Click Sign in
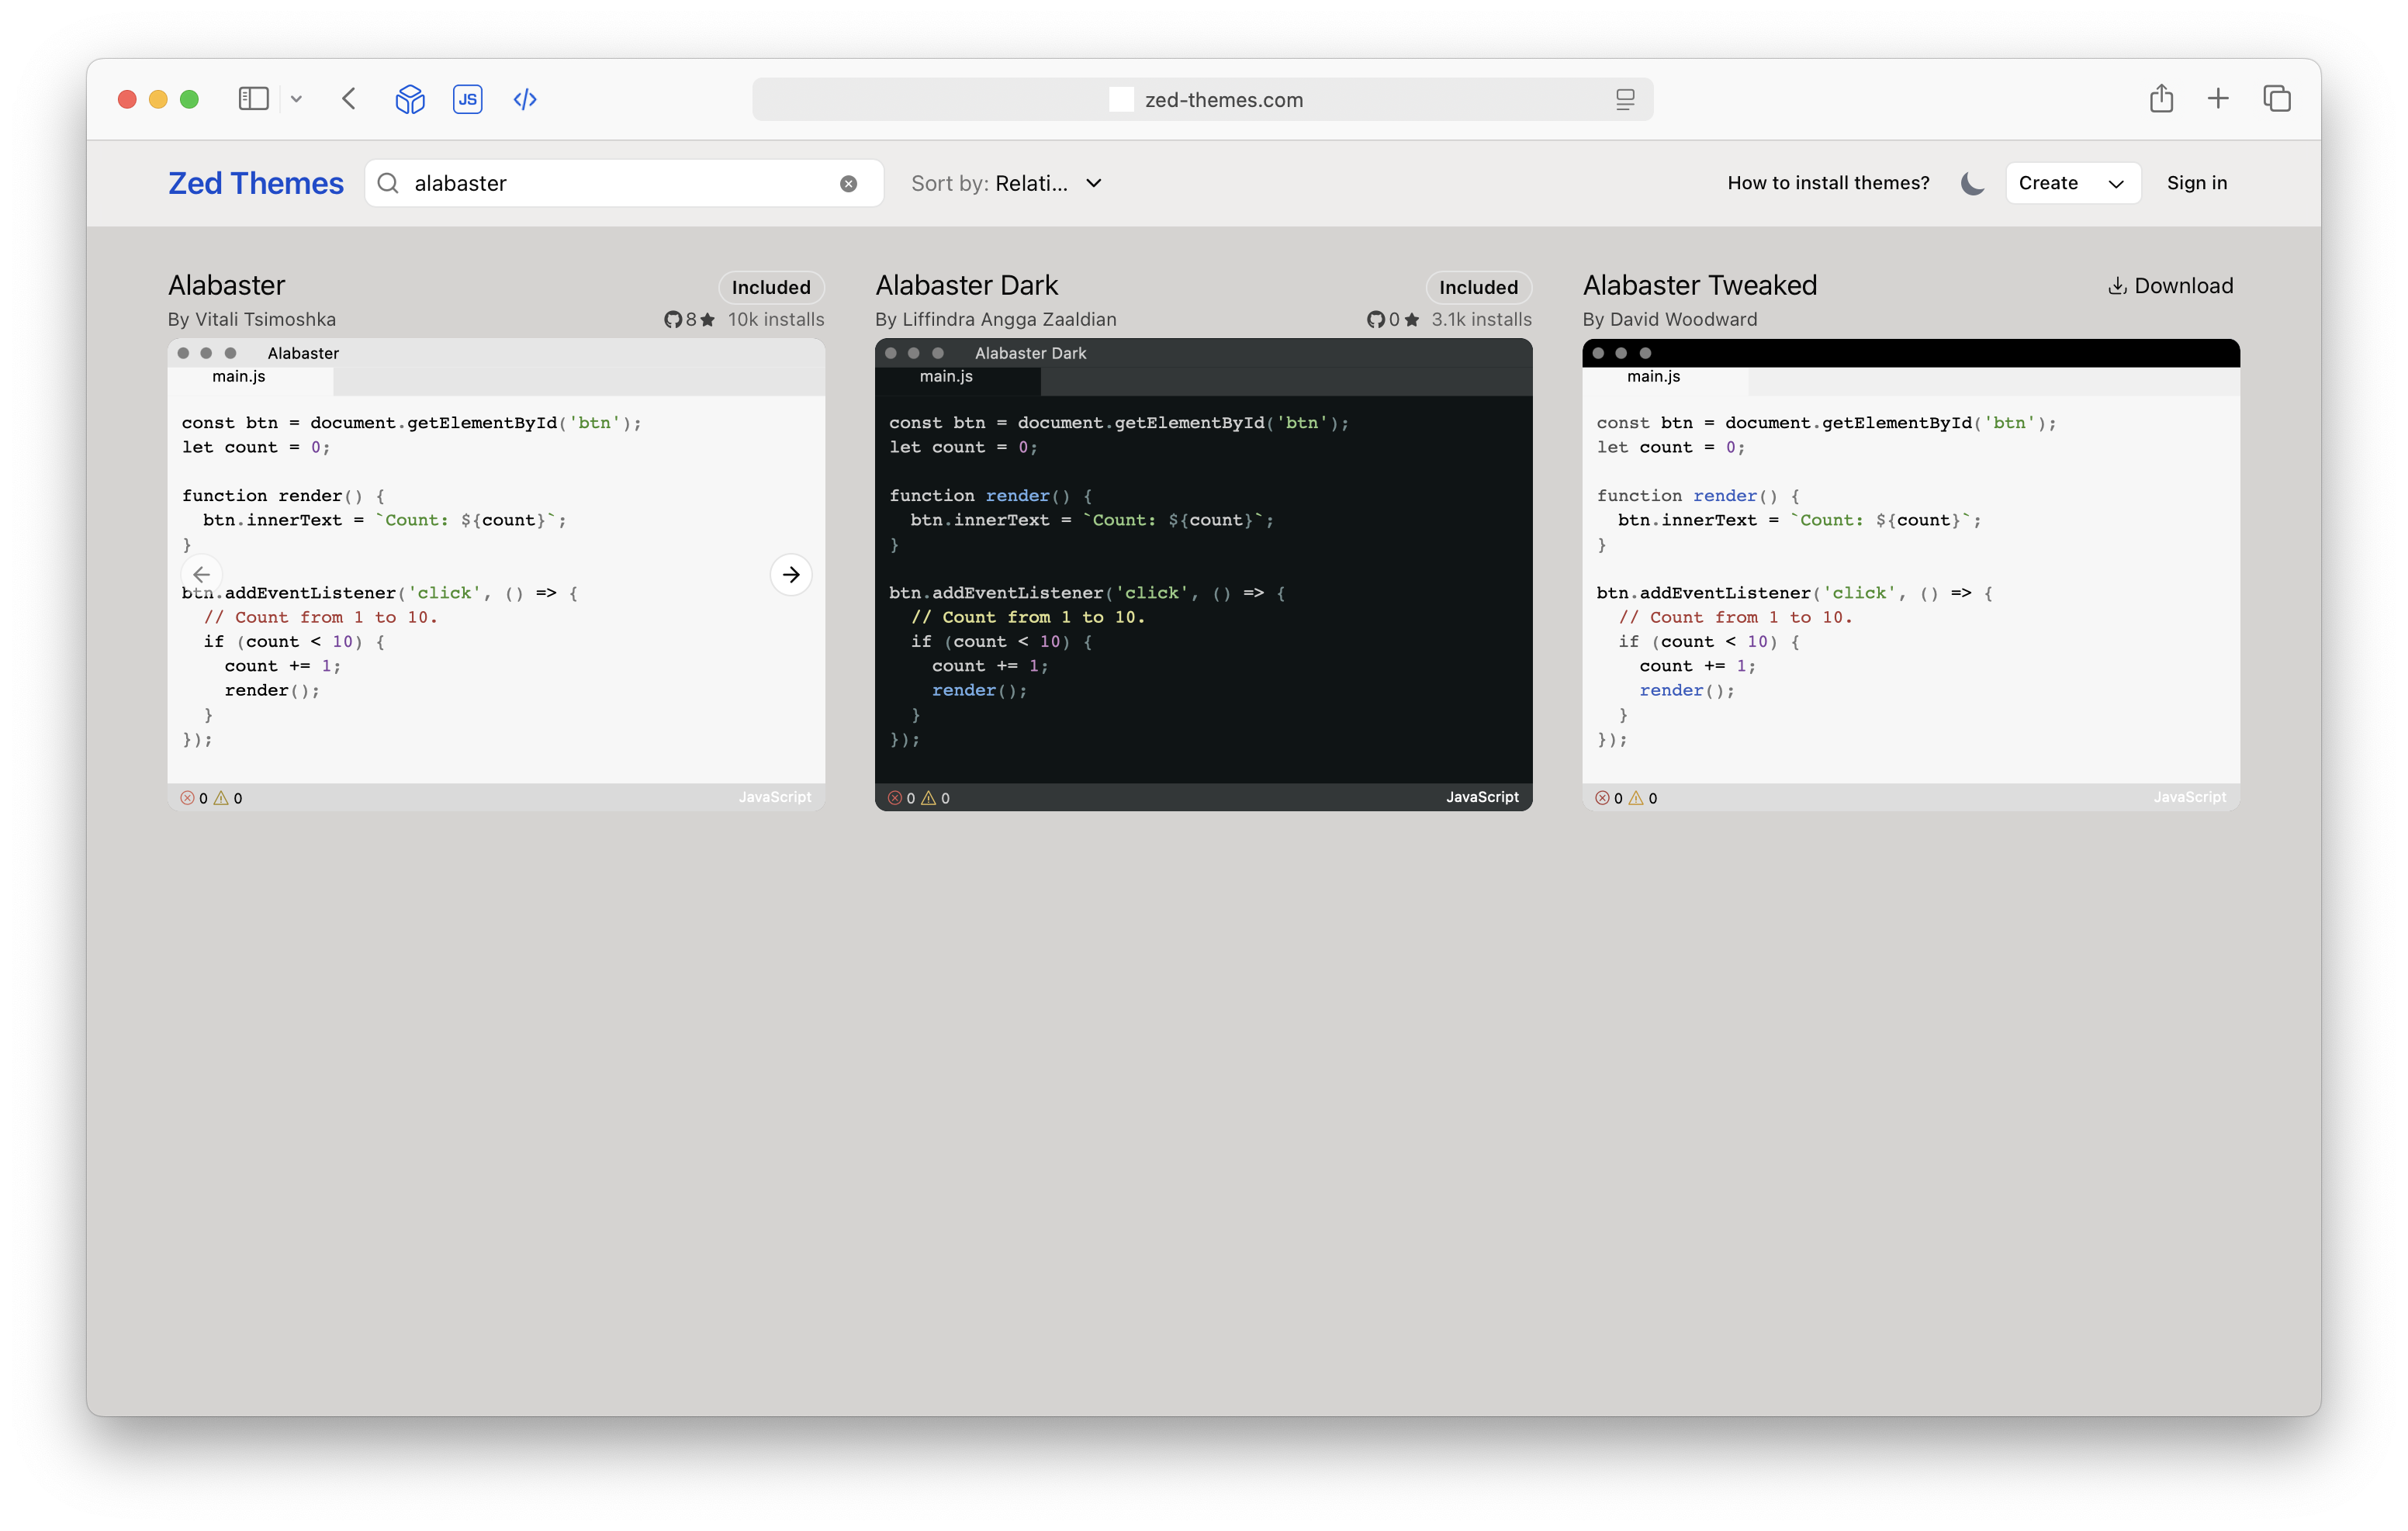2408x1531 pixels. [x=2196, y=183]
